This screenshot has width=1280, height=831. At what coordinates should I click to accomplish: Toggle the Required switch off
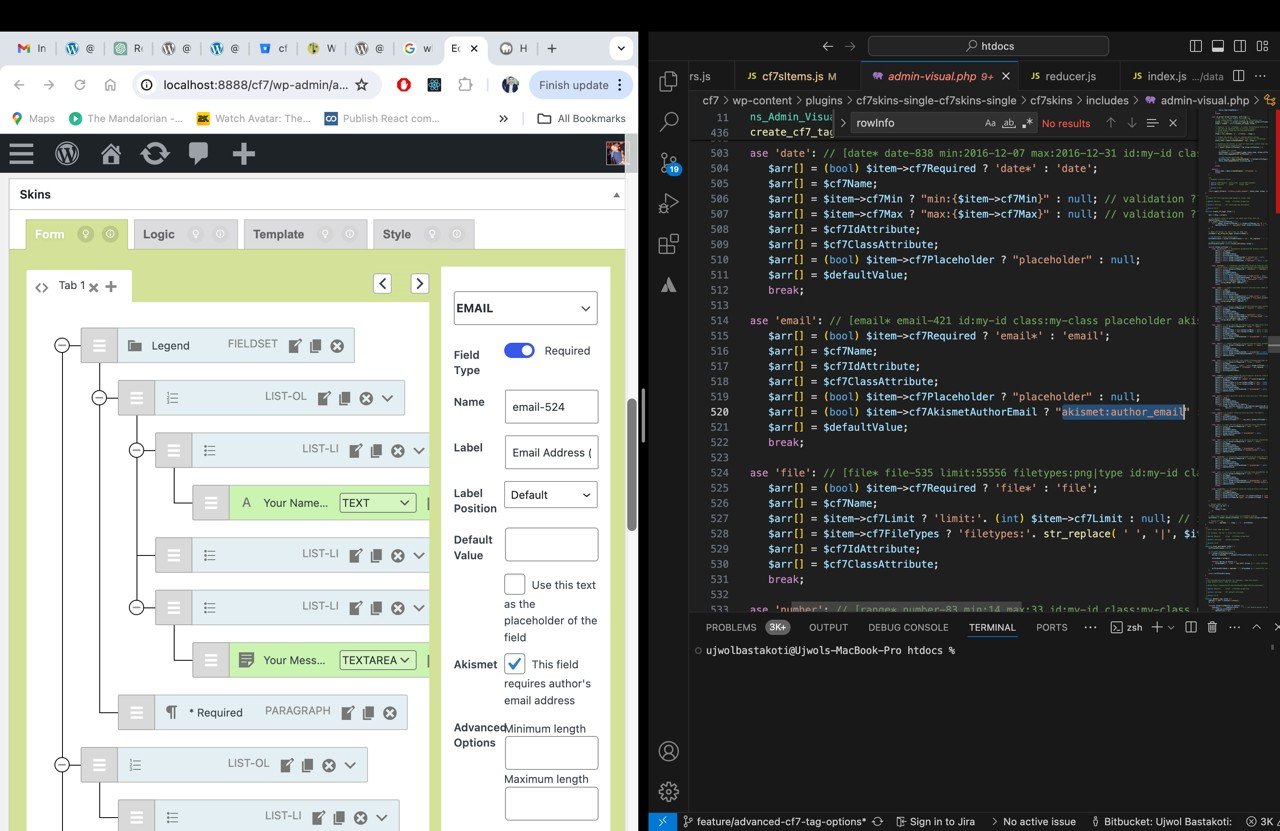pyautogui.click(x=519, y=351)
